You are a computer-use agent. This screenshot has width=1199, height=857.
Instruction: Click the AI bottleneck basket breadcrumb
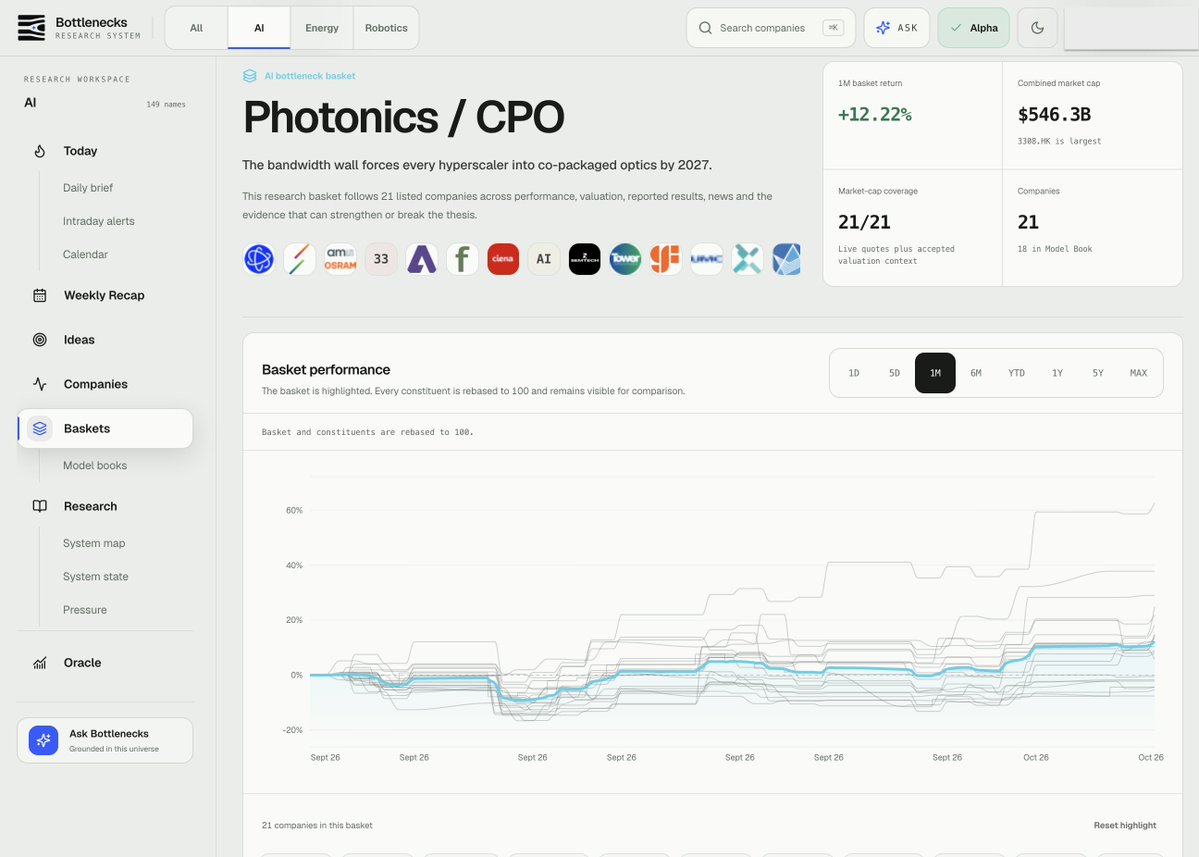[x=310, y=76]
